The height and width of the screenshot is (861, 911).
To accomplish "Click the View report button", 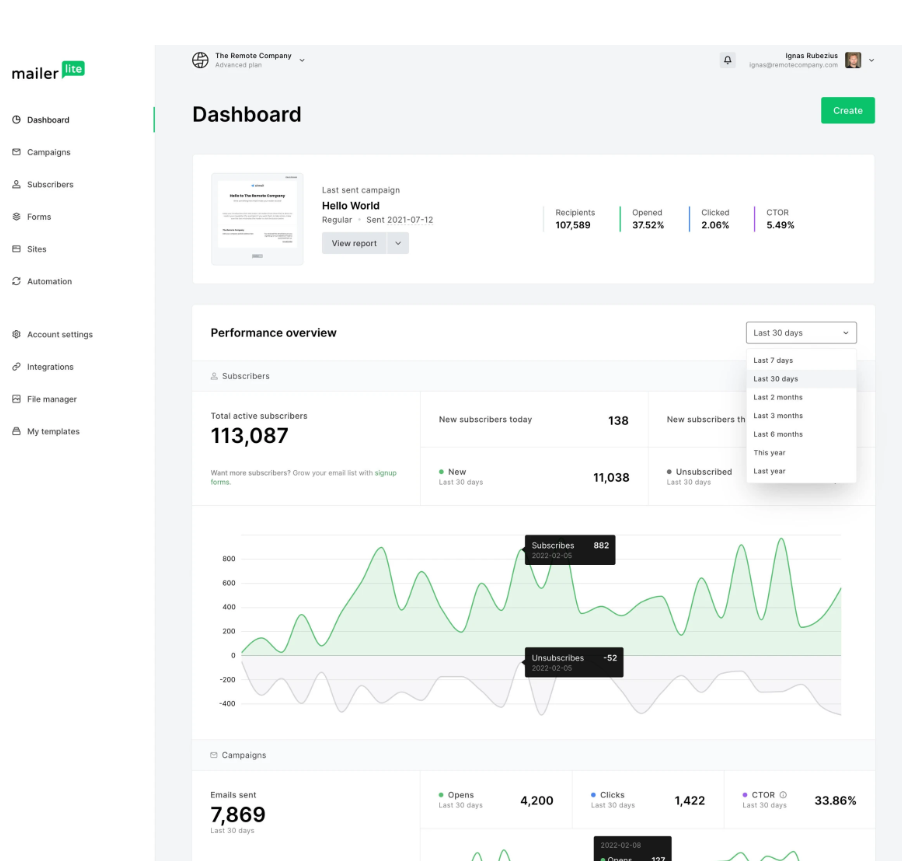I will pyautogui.click(x=354, y=243).
